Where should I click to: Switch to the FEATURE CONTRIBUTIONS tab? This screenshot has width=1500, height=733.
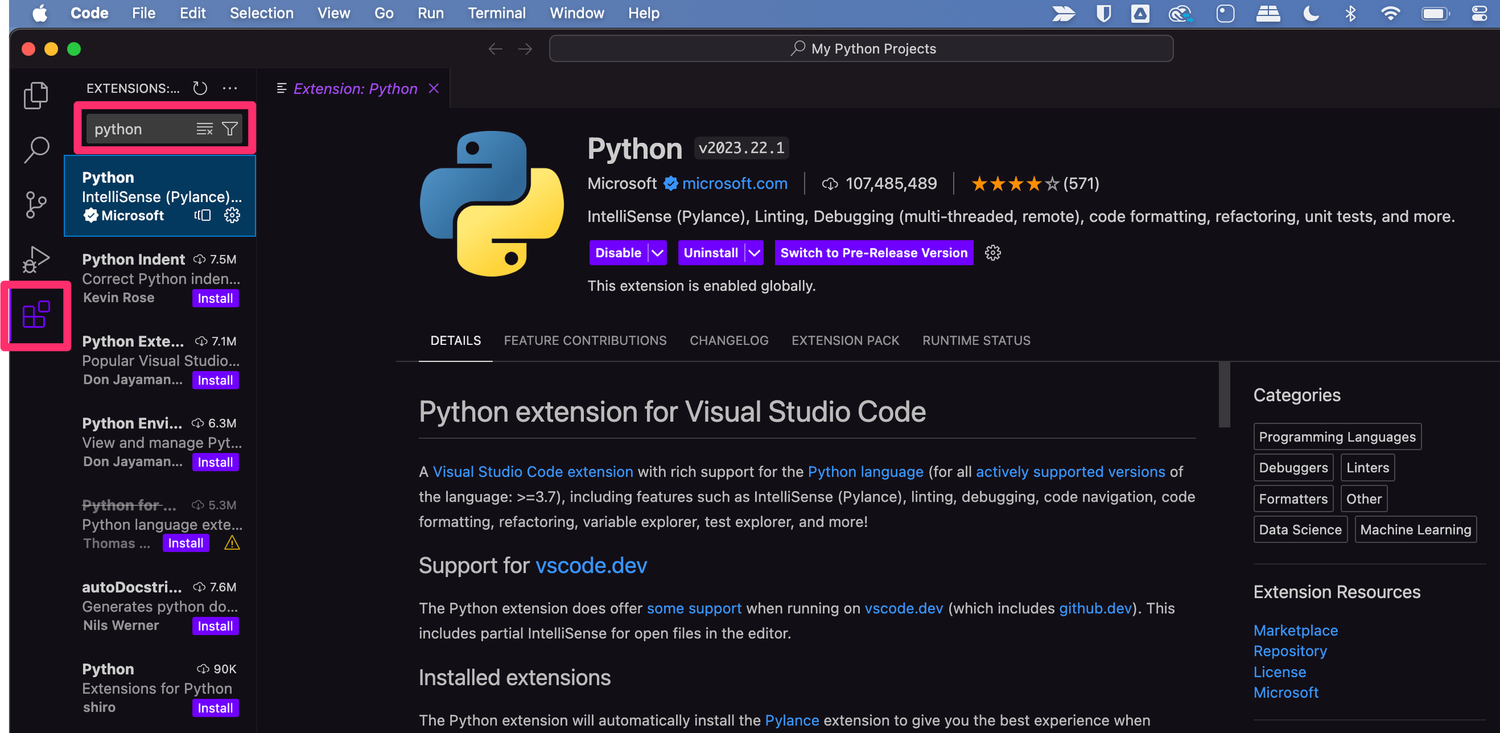tap(585, 340)
